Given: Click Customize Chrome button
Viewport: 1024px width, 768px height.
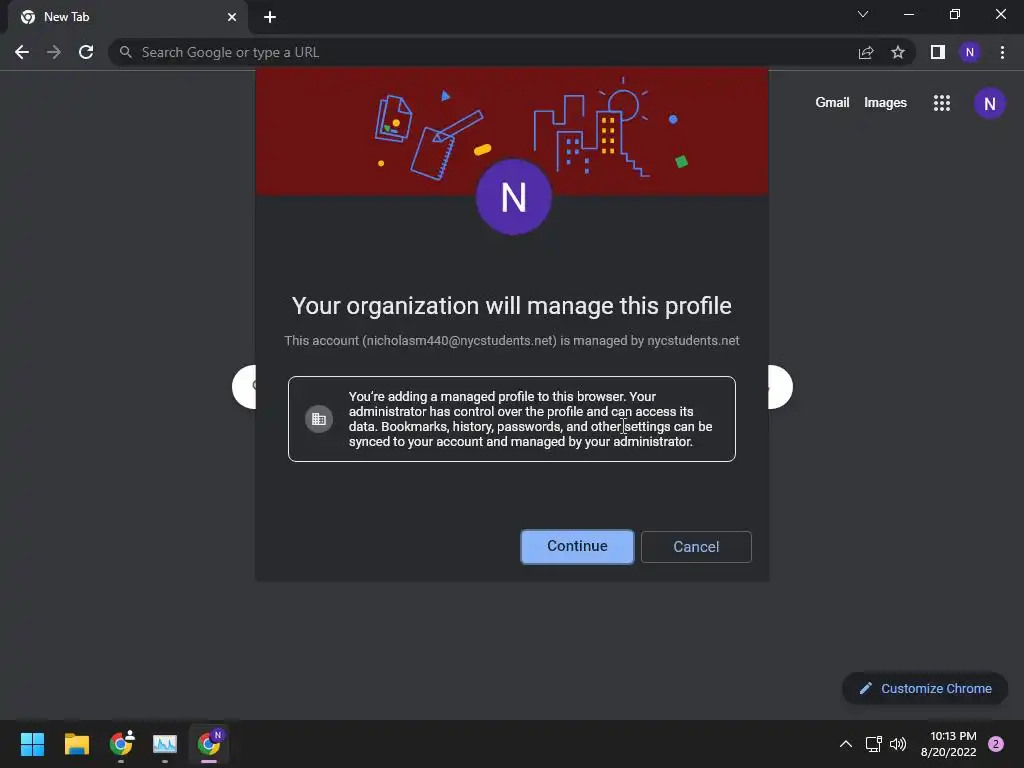Looking at the screenshot, I should tap(925, 688).
